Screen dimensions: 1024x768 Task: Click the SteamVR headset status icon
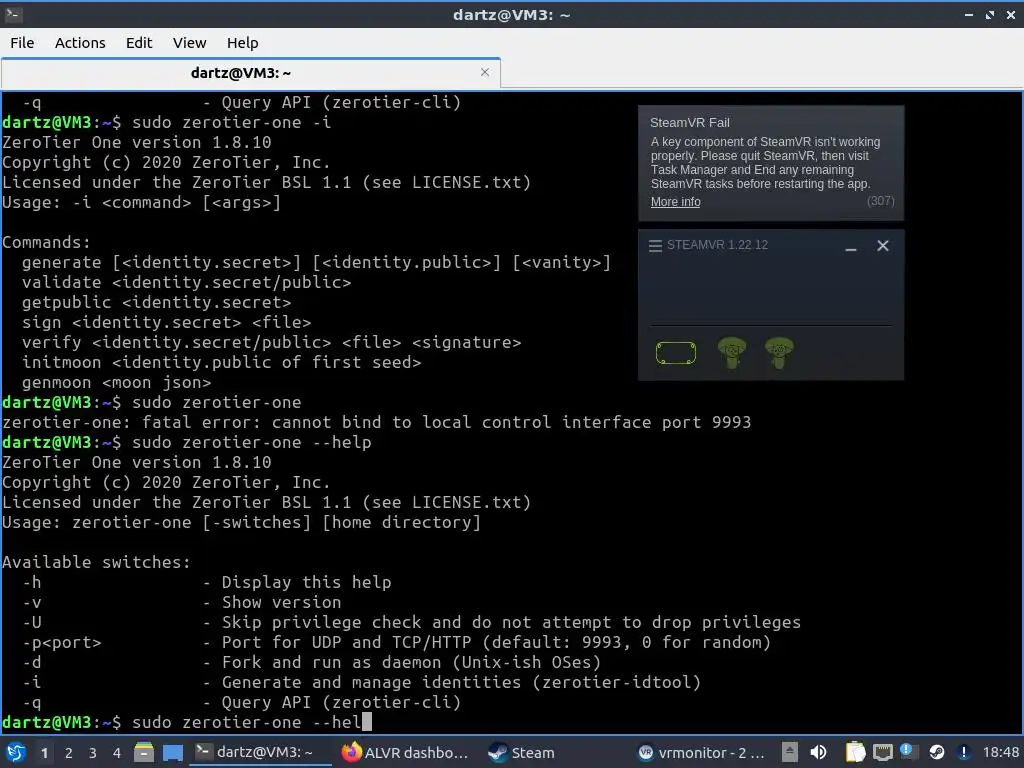(x=675, y=353)
